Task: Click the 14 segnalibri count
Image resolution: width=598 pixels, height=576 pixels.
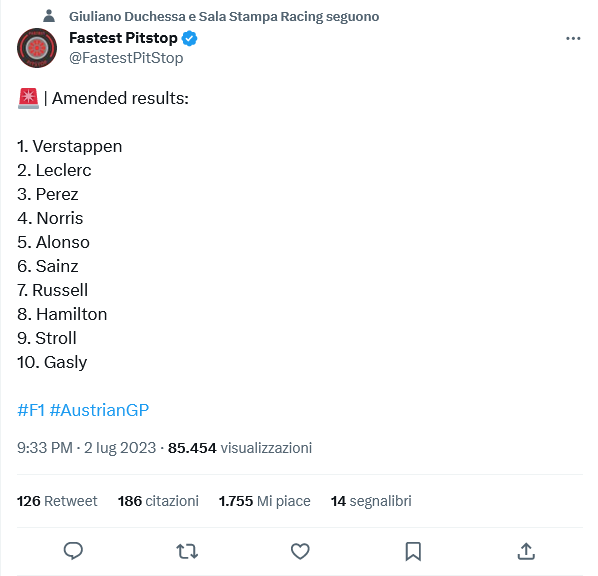Action: 371,501
